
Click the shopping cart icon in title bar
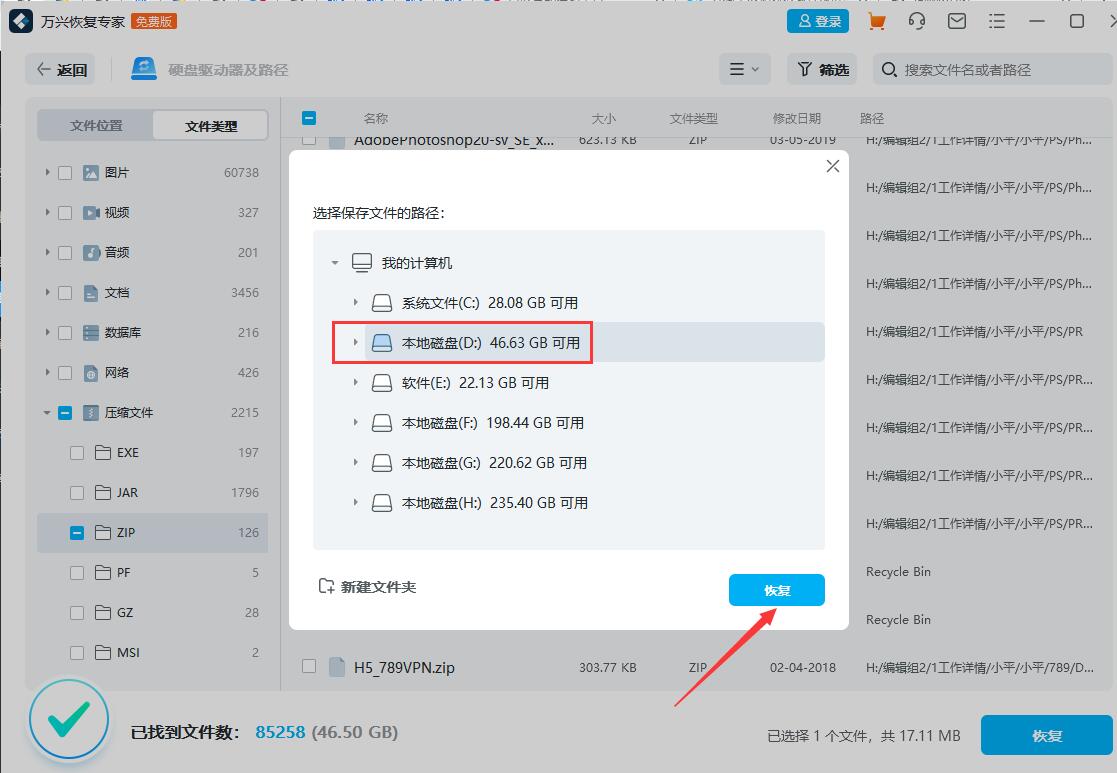pos(877,20)
